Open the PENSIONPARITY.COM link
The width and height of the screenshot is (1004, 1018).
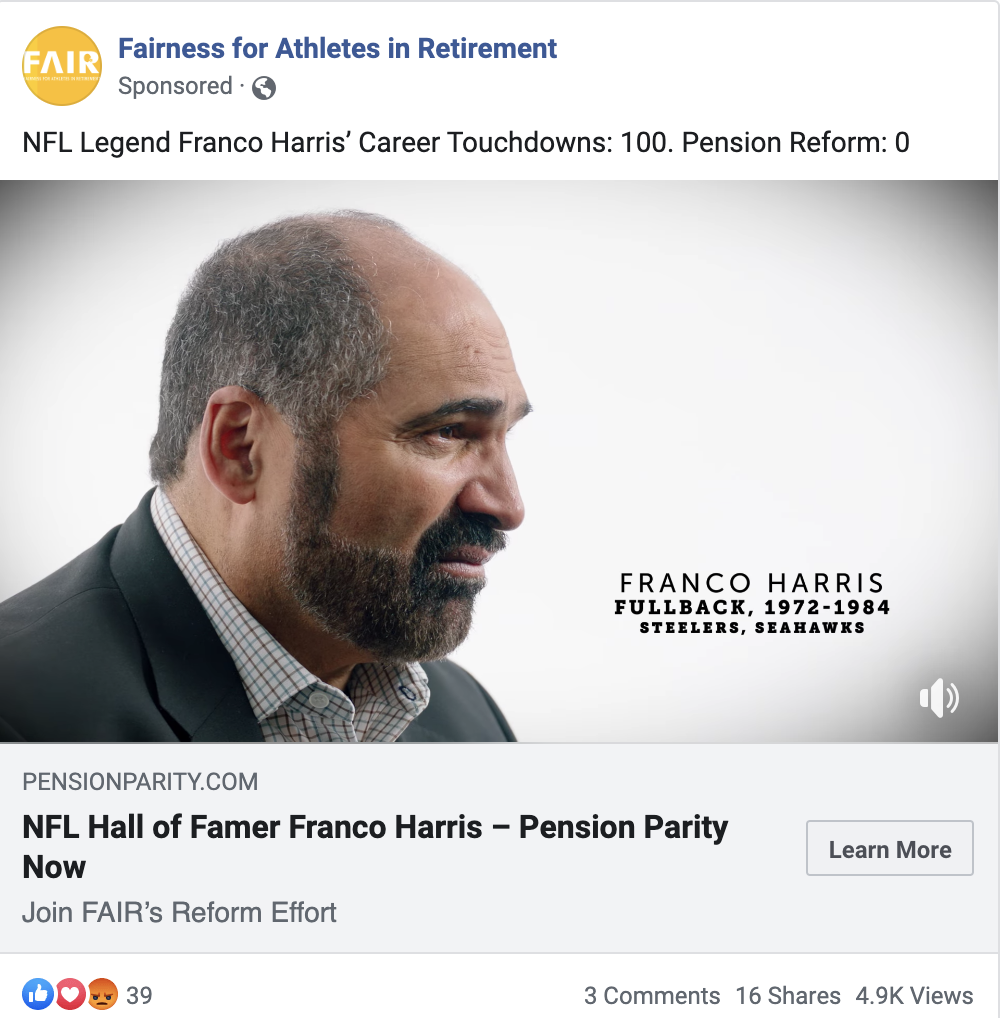(x=140, y=782)
